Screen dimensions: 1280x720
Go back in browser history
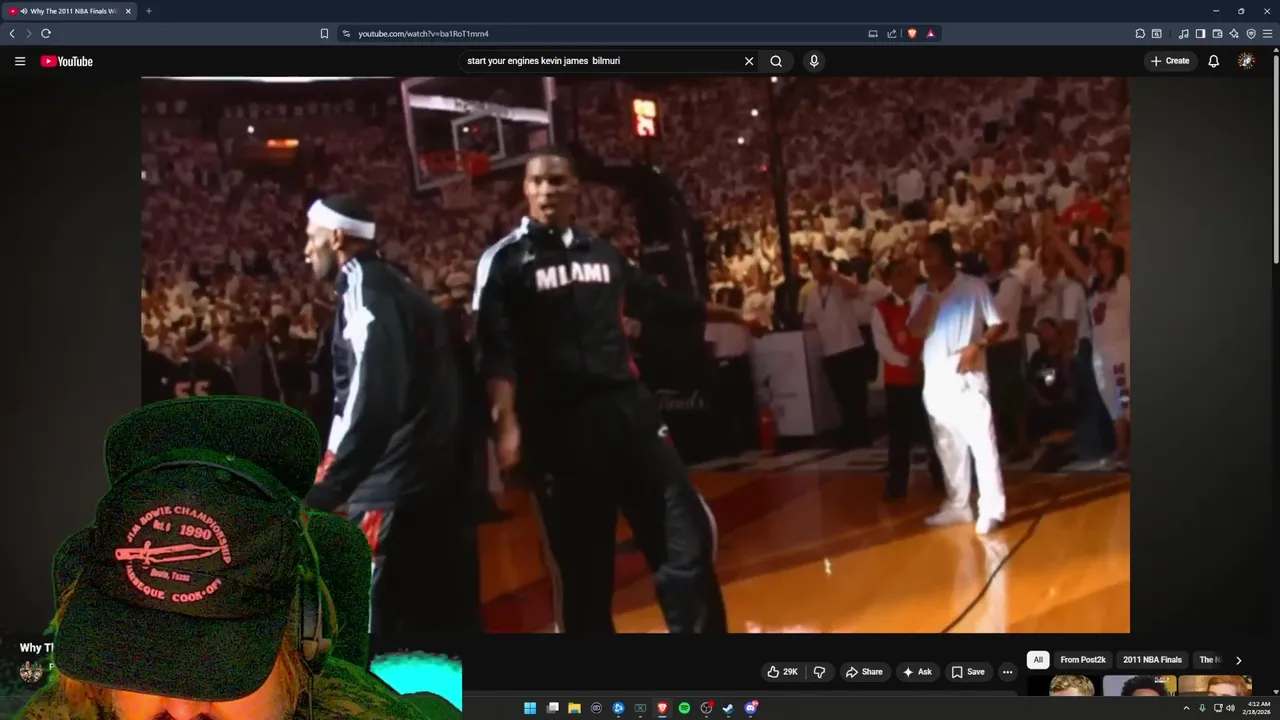pyautogui.click(x=12, y=33)
